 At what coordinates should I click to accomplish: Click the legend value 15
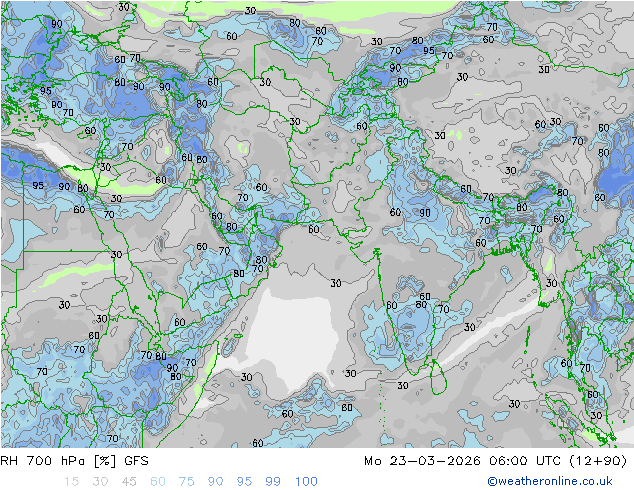(x=71, y=482)
